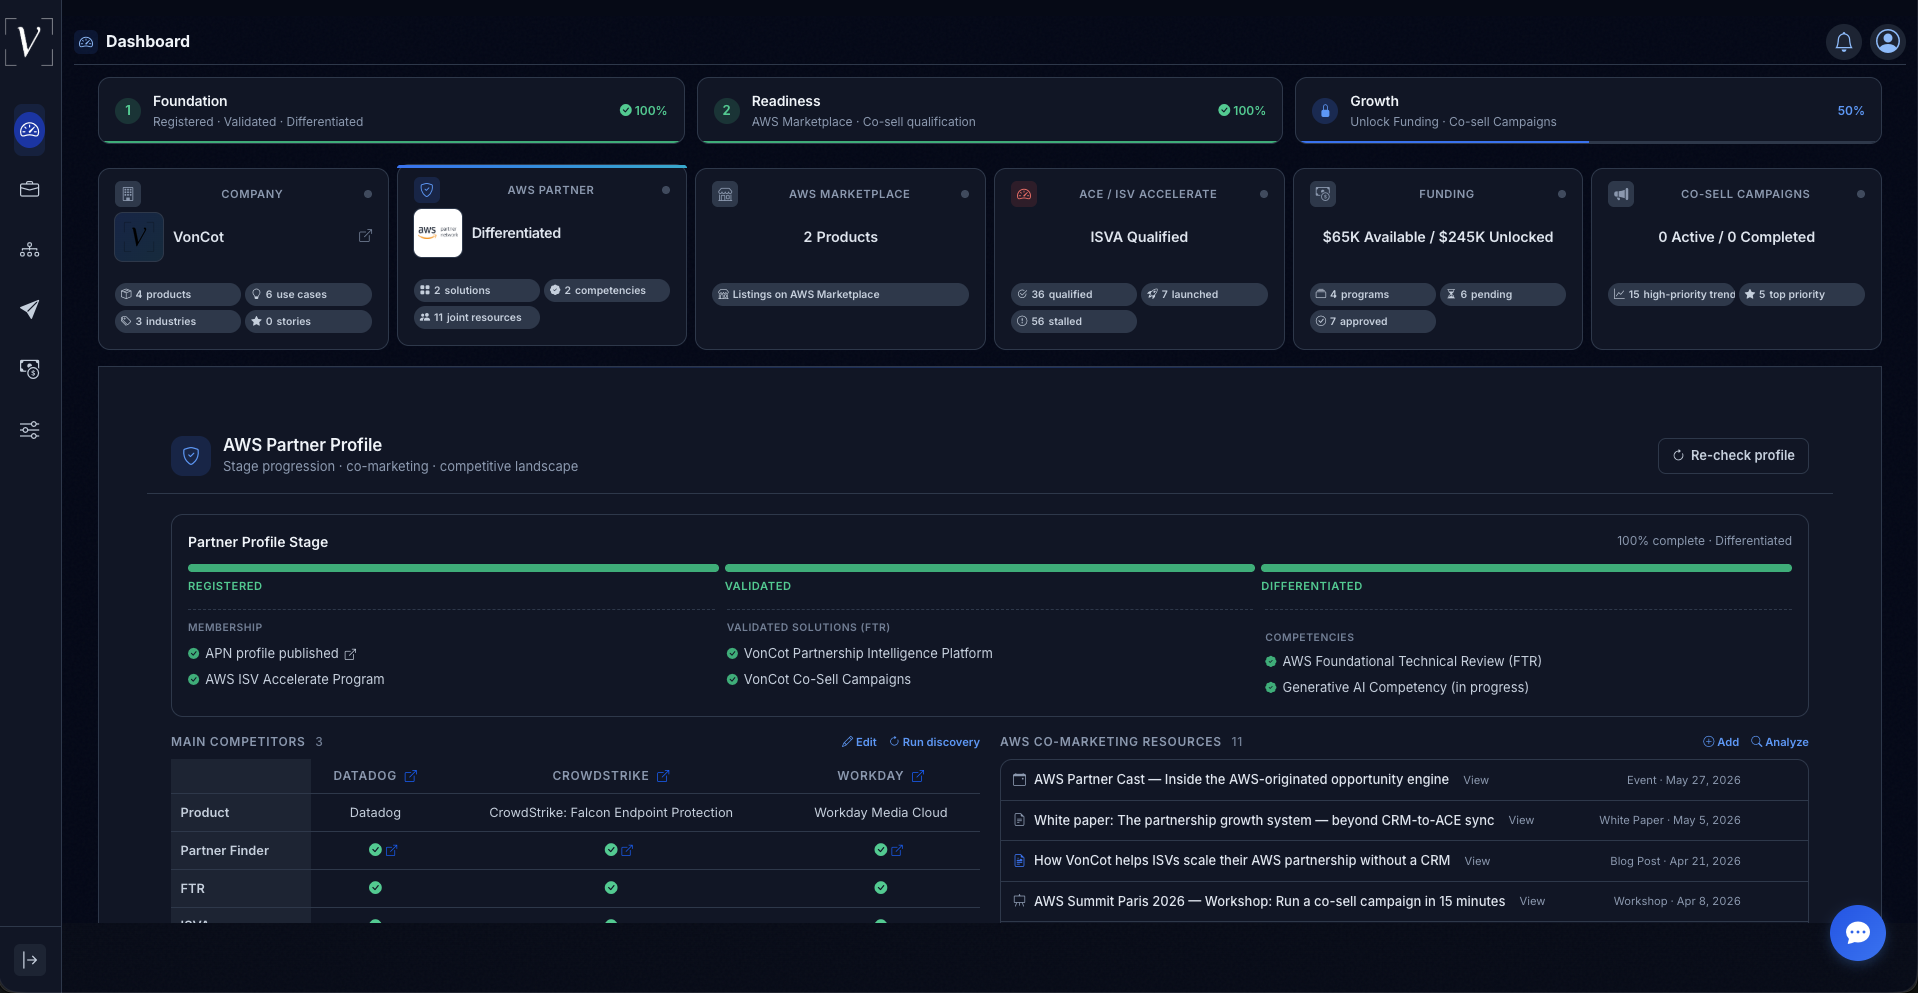Click the VonCot V logo

[x=29, y=41]
